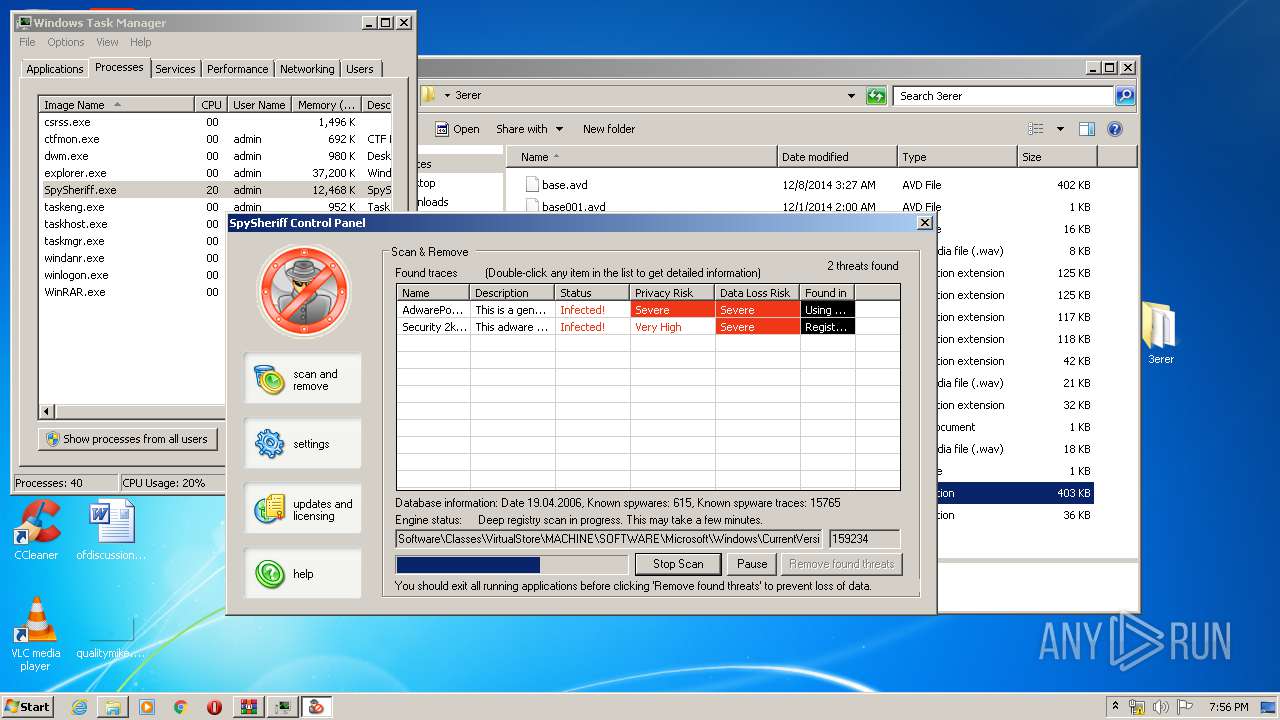Click the Stop Scan button
1280x720 pixels.
coord(678,564)
